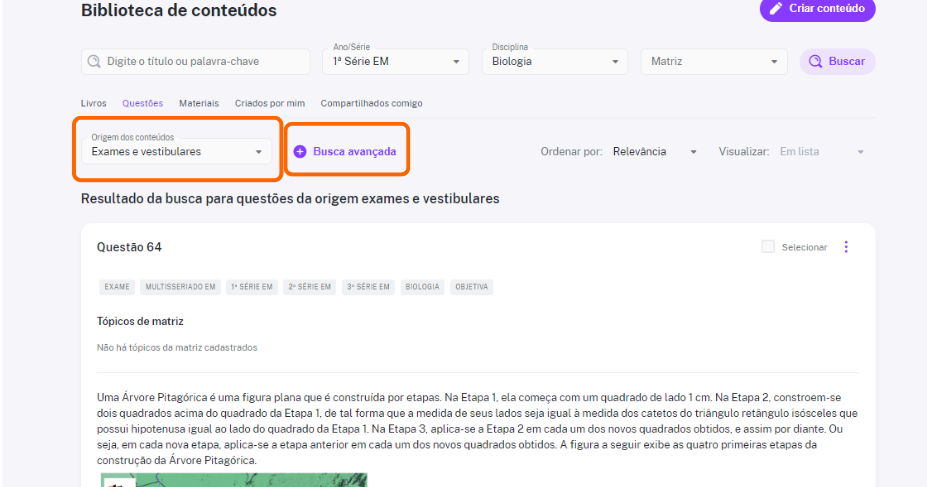Click the 2ª SÉRIE EM tag
Screen dimensions: 927x487
(x=309, y=287)
